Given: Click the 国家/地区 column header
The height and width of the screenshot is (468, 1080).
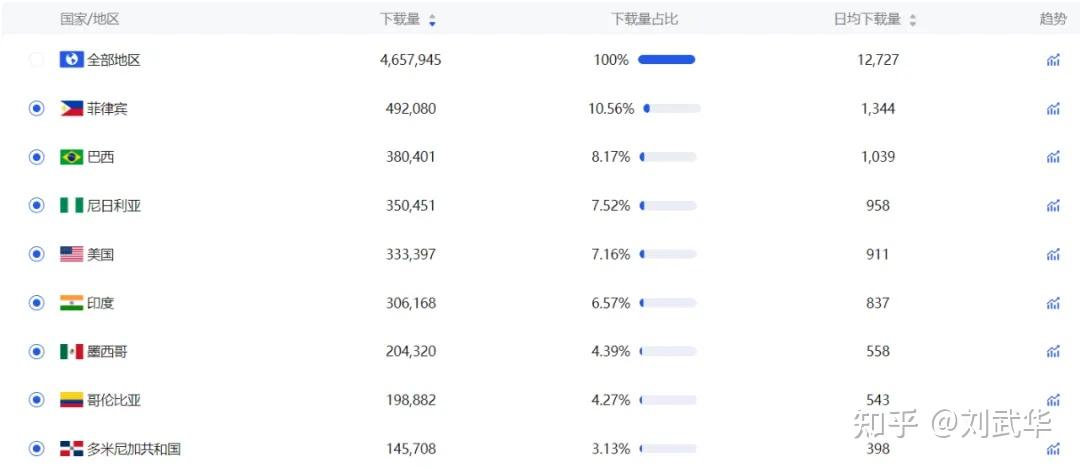Looking at the screenshot, I should pyautogui.click(x=89, y=19).
